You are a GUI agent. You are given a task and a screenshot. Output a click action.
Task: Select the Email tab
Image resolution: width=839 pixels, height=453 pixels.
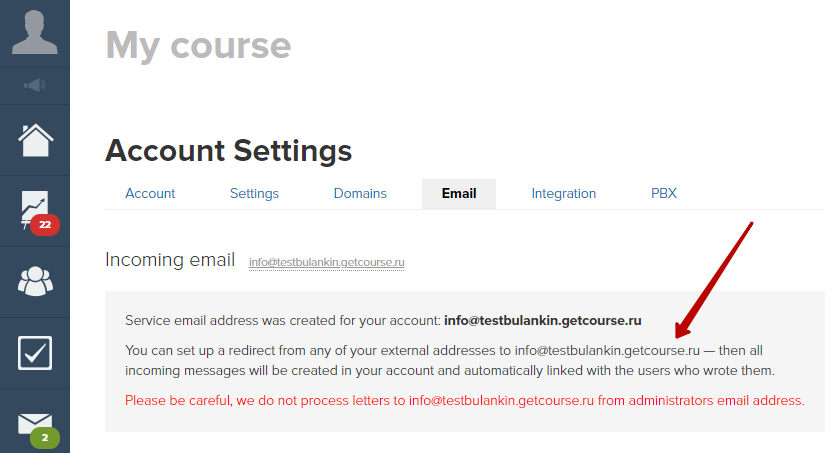pos(459,194)
